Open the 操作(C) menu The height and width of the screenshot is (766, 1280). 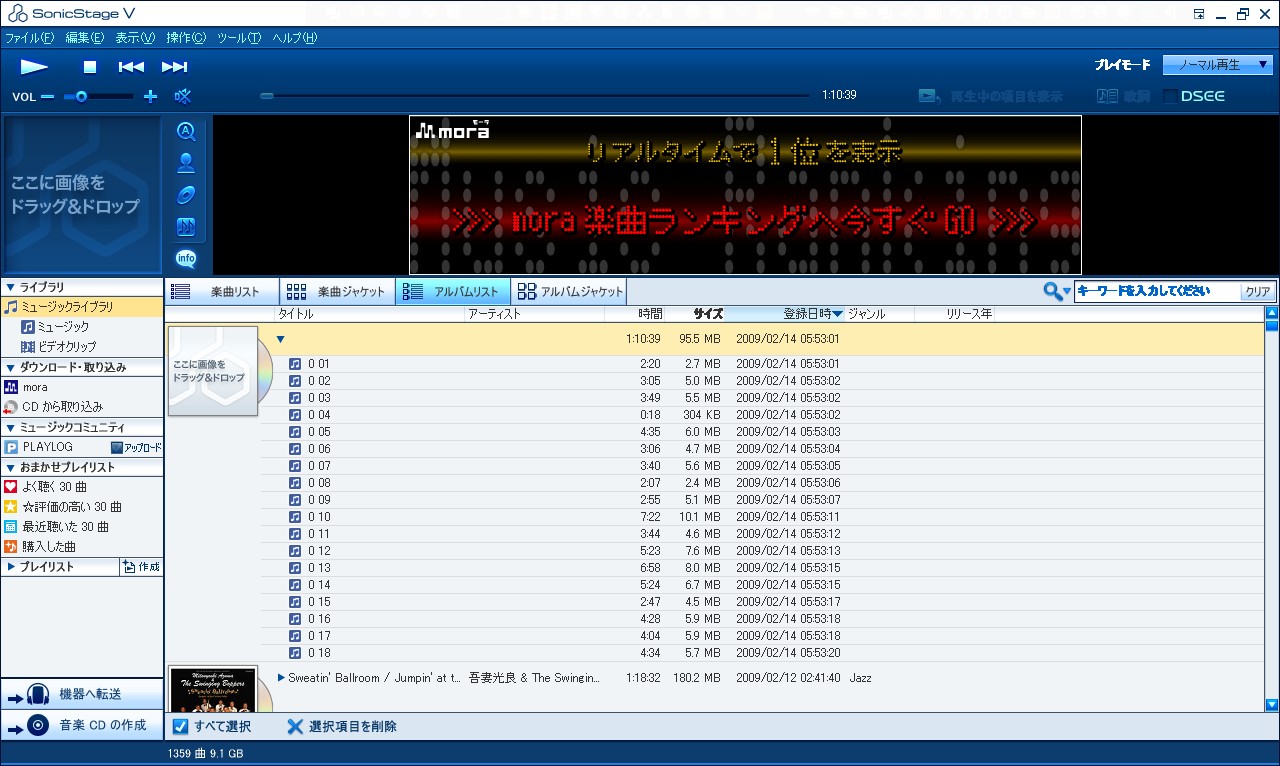(186, 38)
